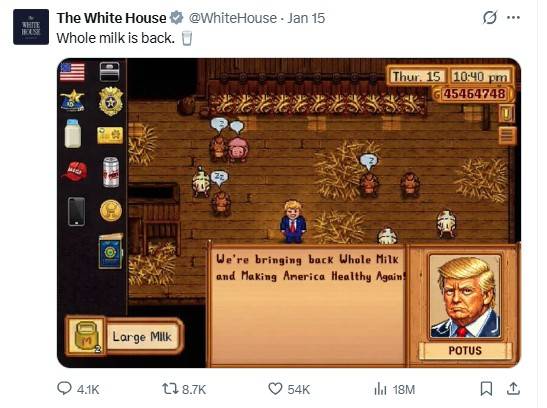Open The White House profile avatar
The height and width of the screenshot is (408, 547).
(31, 27)
